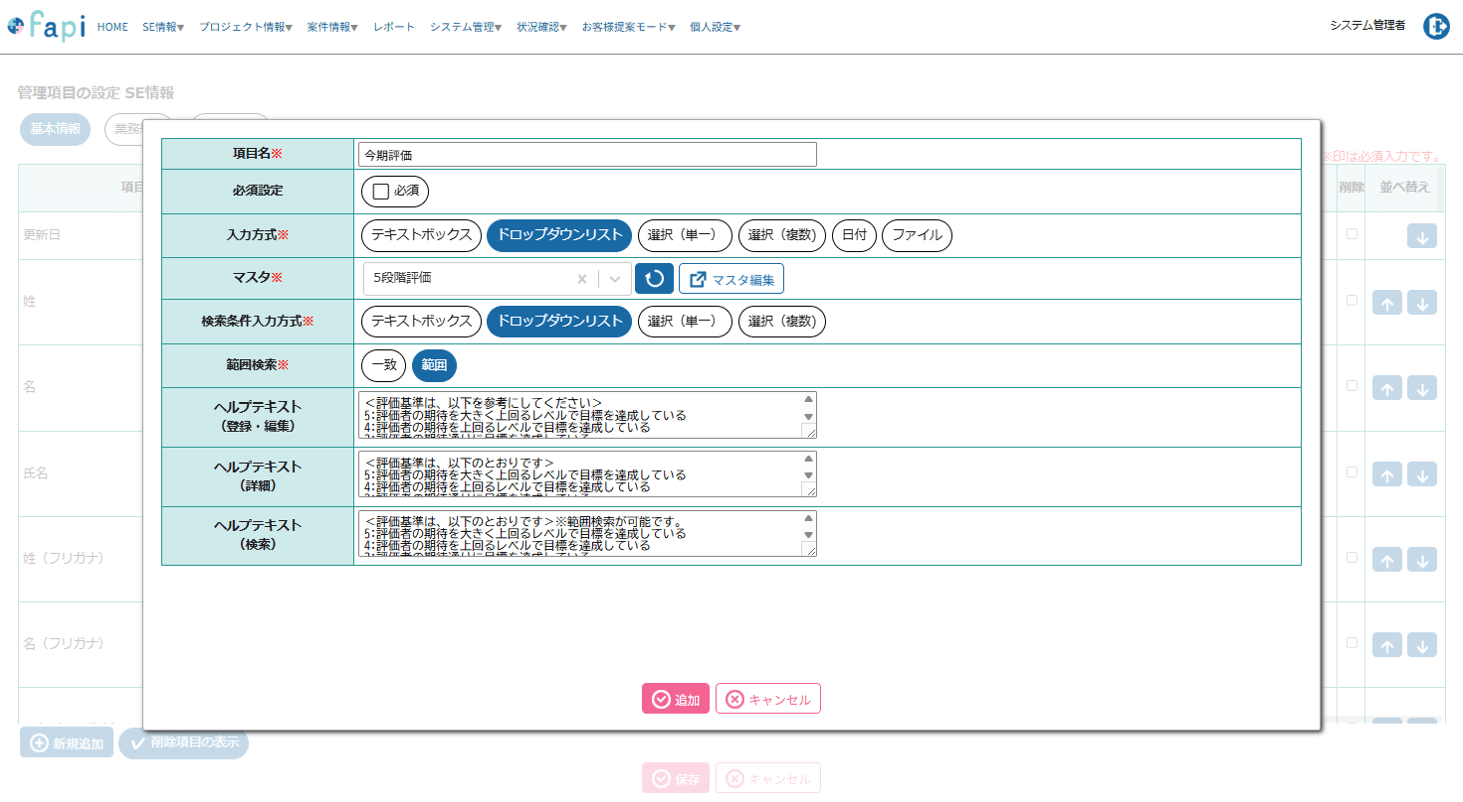Click the ヘルプテキスト（詳細） textarea down scroll arrow

point(809,475)
